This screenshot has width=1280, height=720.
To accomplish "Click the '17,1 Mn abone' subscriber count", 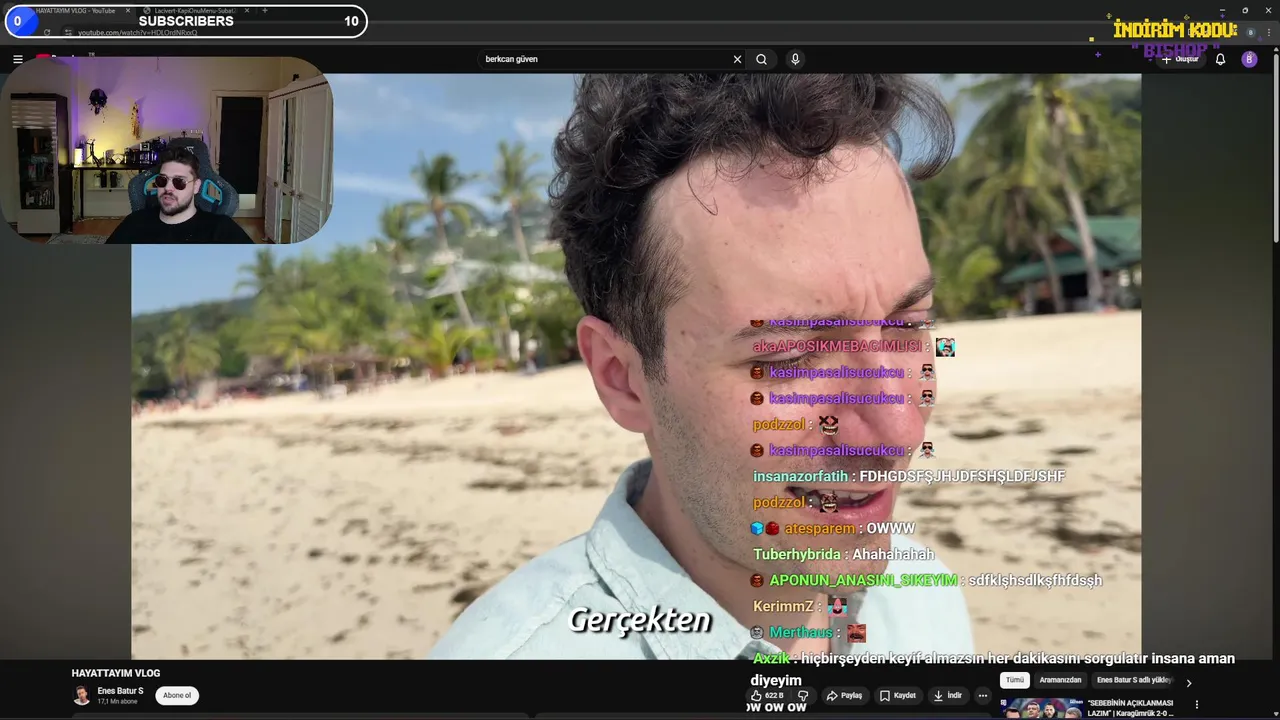I will pyautogui.click(x=117, y=702).
